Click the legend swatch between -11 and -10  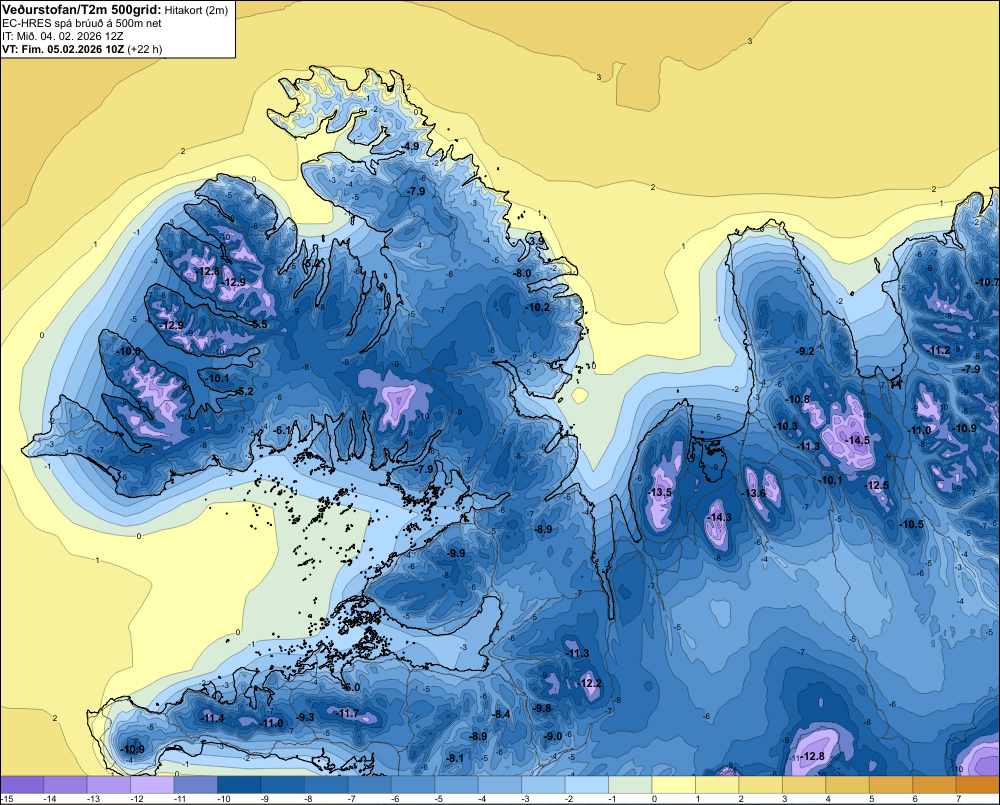tap(196, 785)
